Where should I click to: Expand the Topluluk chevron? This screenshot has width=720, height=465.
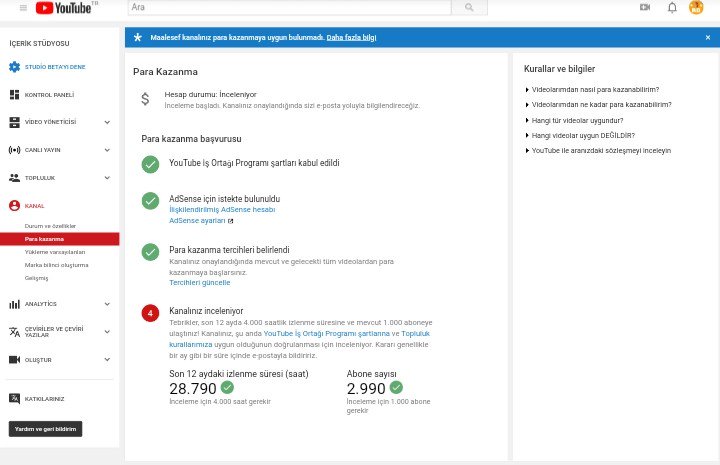[107, 178]
